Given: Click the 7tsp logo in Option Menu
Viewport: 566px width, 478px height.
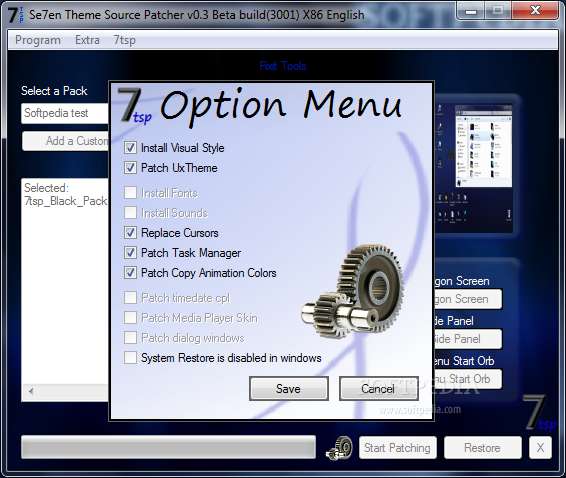Looking at the screenshot, I should tap(134, 106).
